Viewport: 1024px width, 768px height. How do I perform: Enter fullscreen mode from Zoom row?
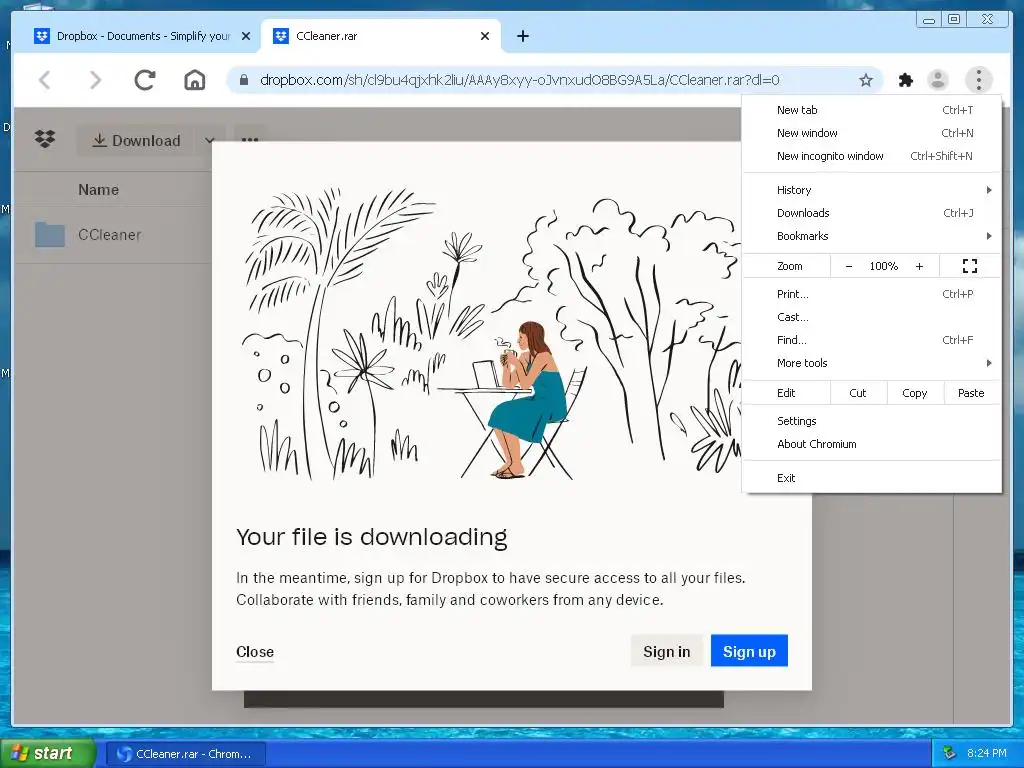pos(970,266)
